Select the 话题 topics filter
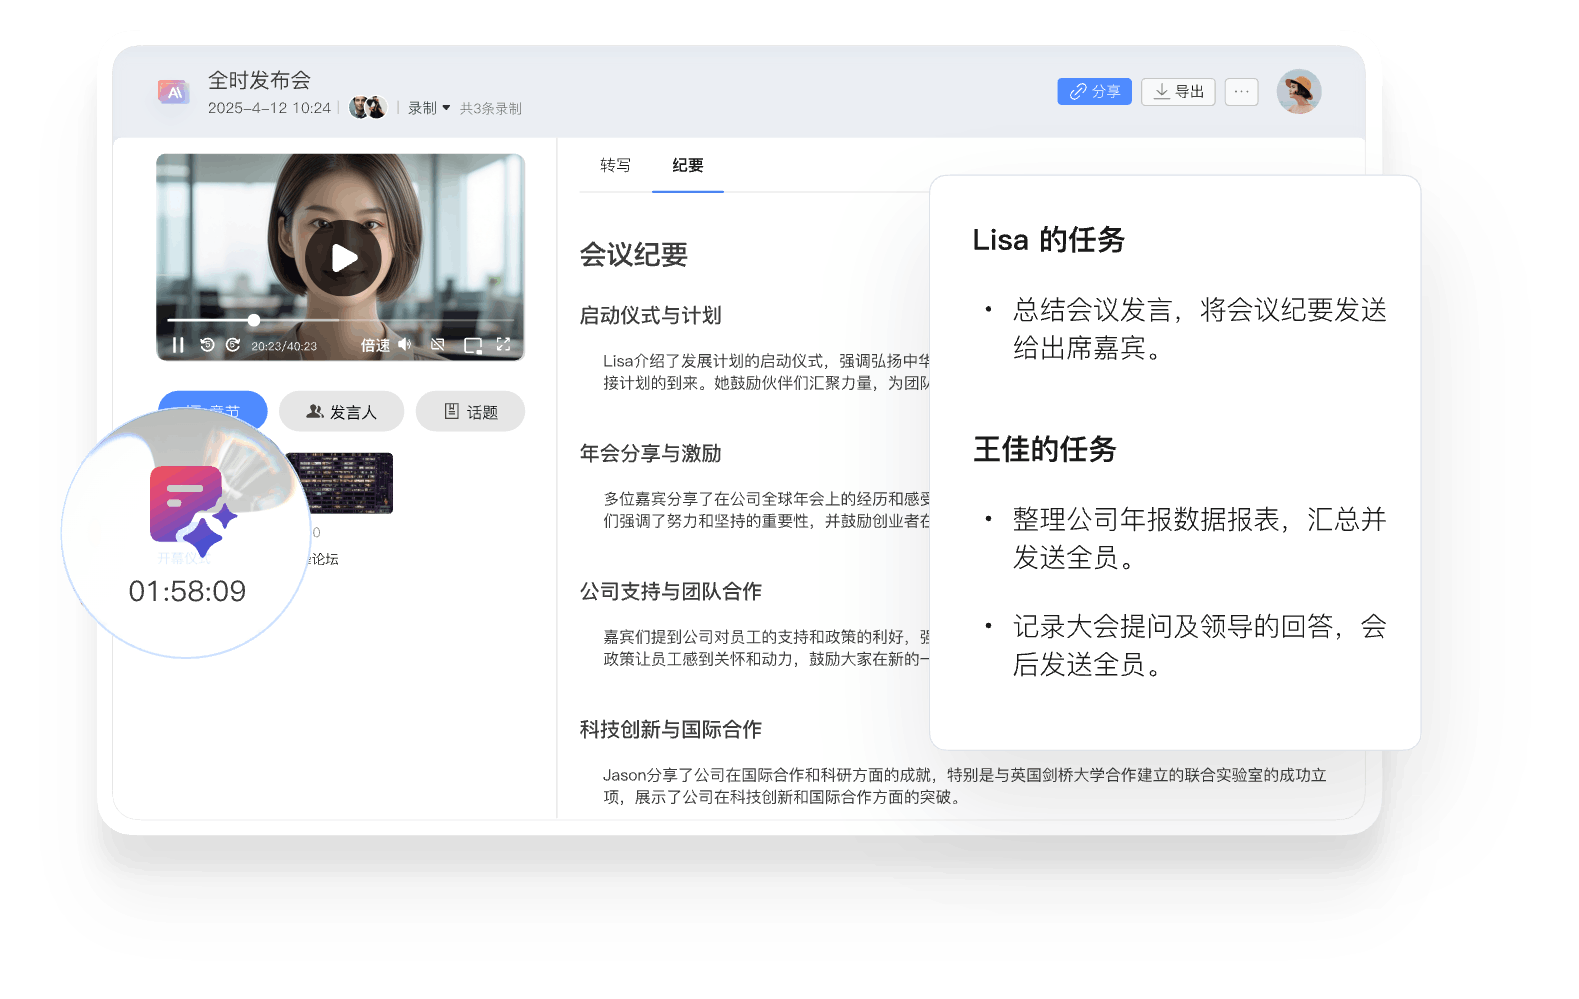 pos(470,412)
